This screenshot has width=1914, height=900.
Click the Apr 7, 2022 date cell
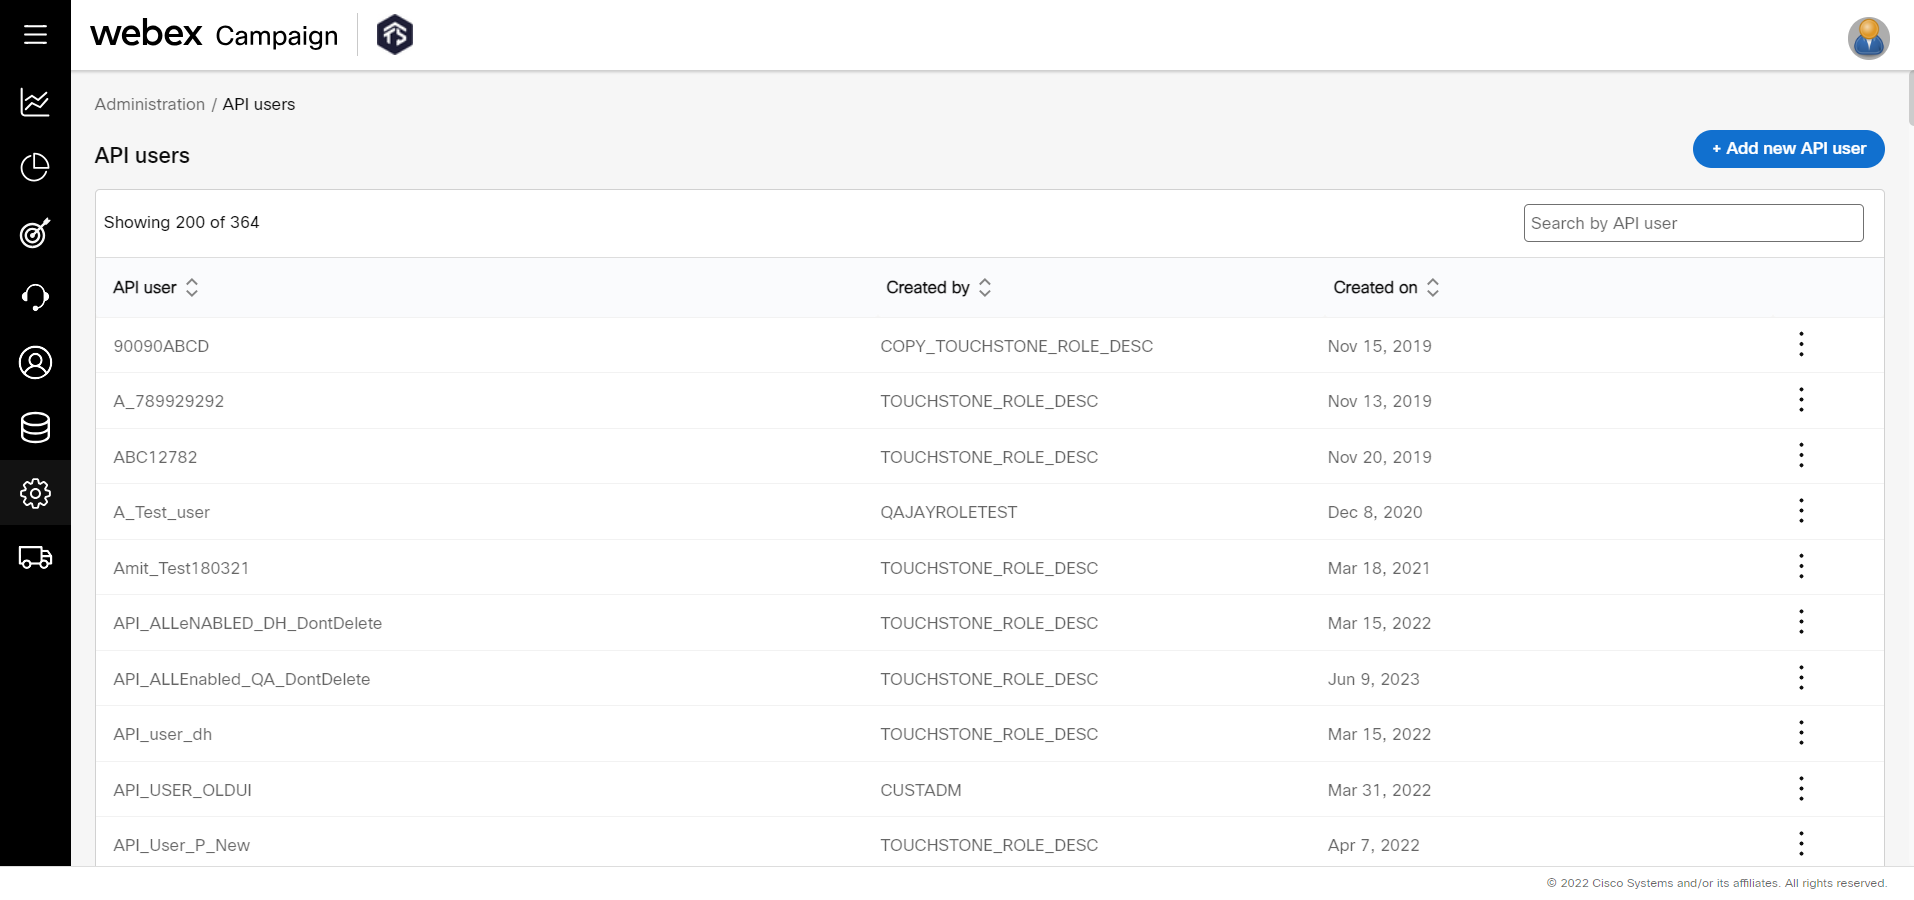1373,845
